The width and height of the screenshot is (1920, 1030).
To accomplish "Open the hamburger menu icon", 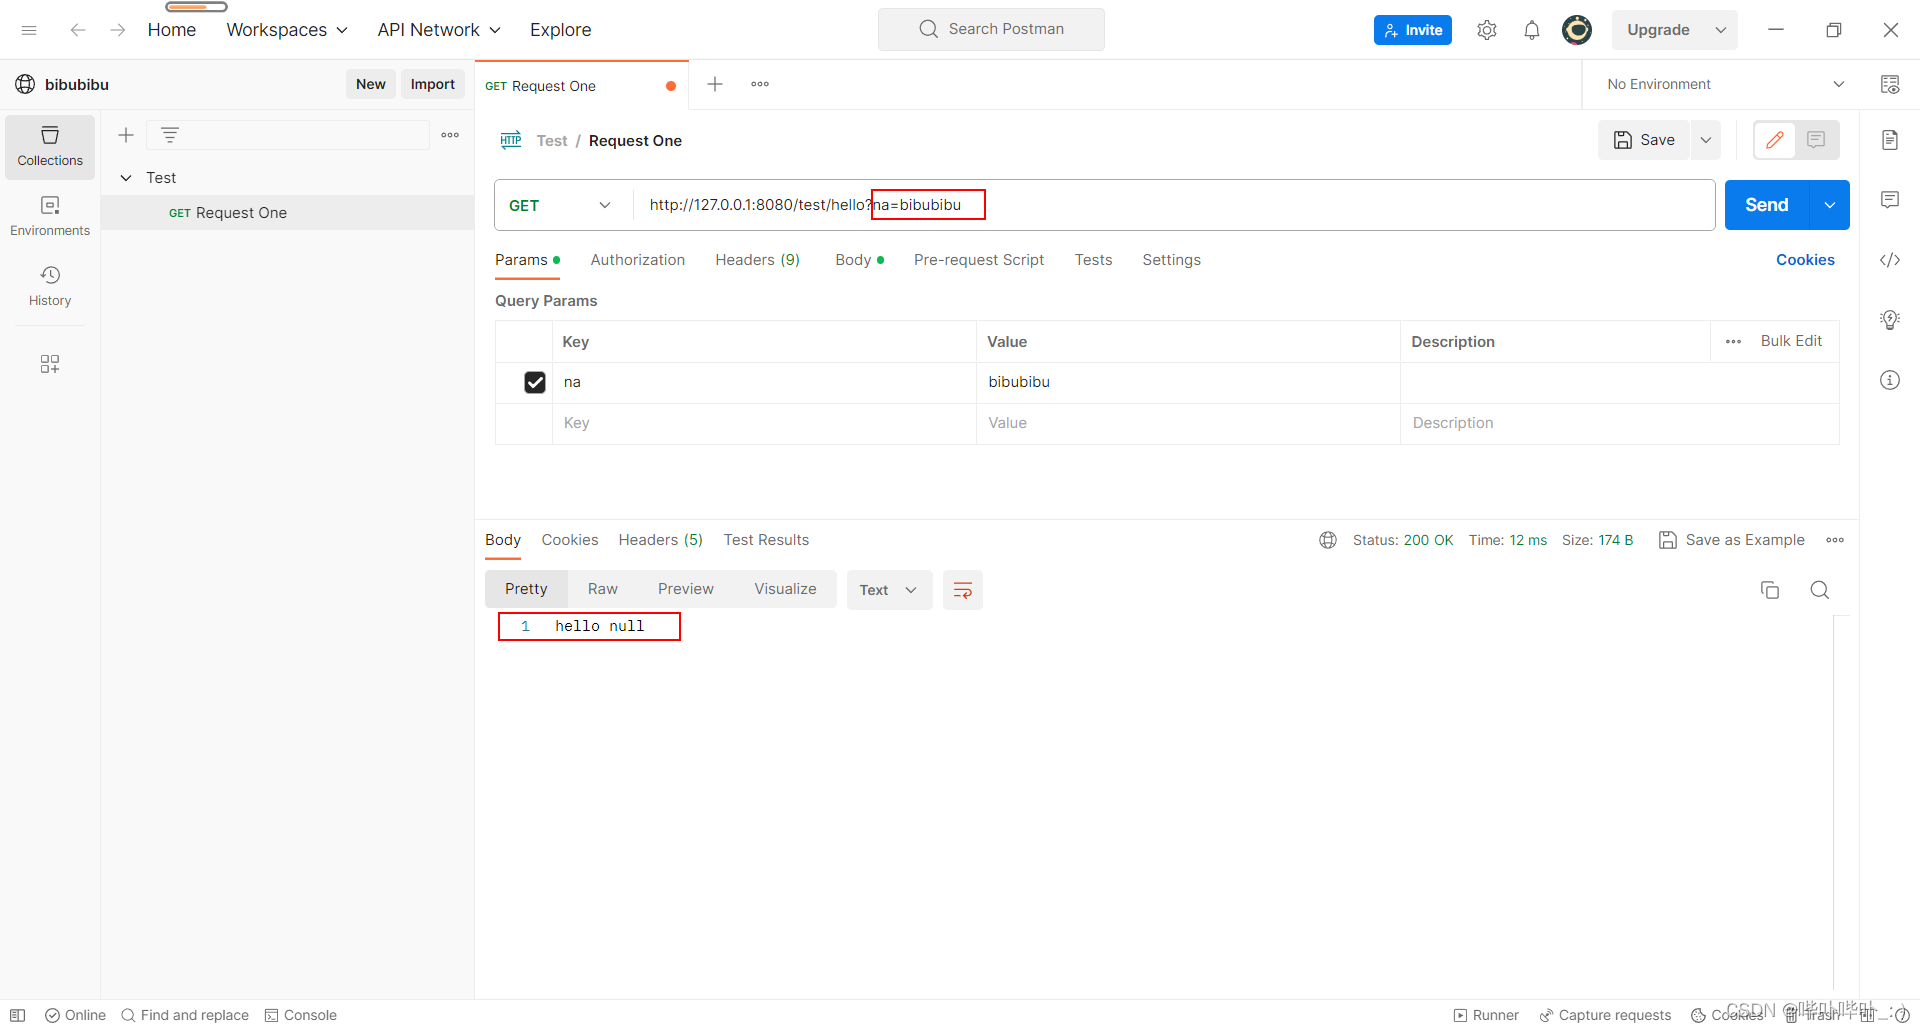I will tap(29, 30).
